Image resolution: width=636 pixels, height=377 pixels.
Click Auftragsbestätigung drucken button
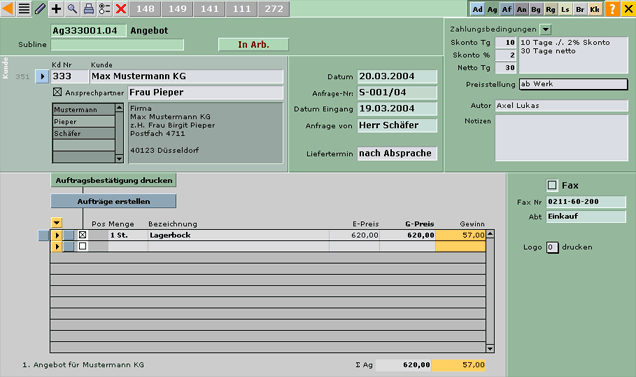point(114,180)
